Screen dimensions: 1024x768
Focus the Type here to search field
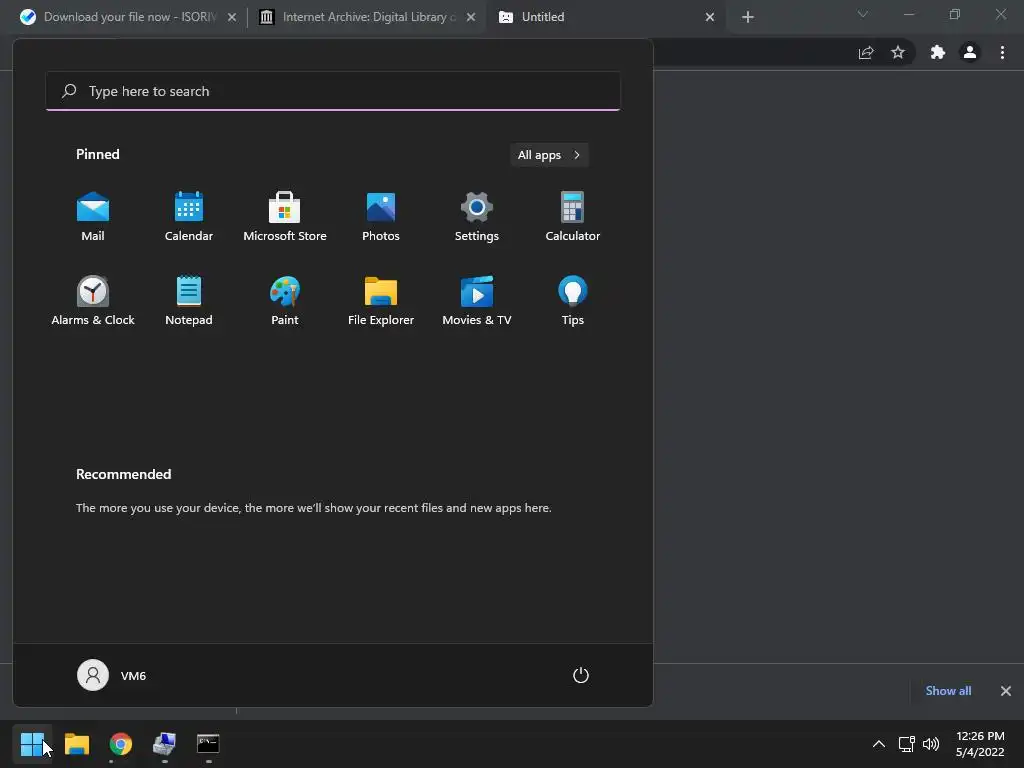333,91
